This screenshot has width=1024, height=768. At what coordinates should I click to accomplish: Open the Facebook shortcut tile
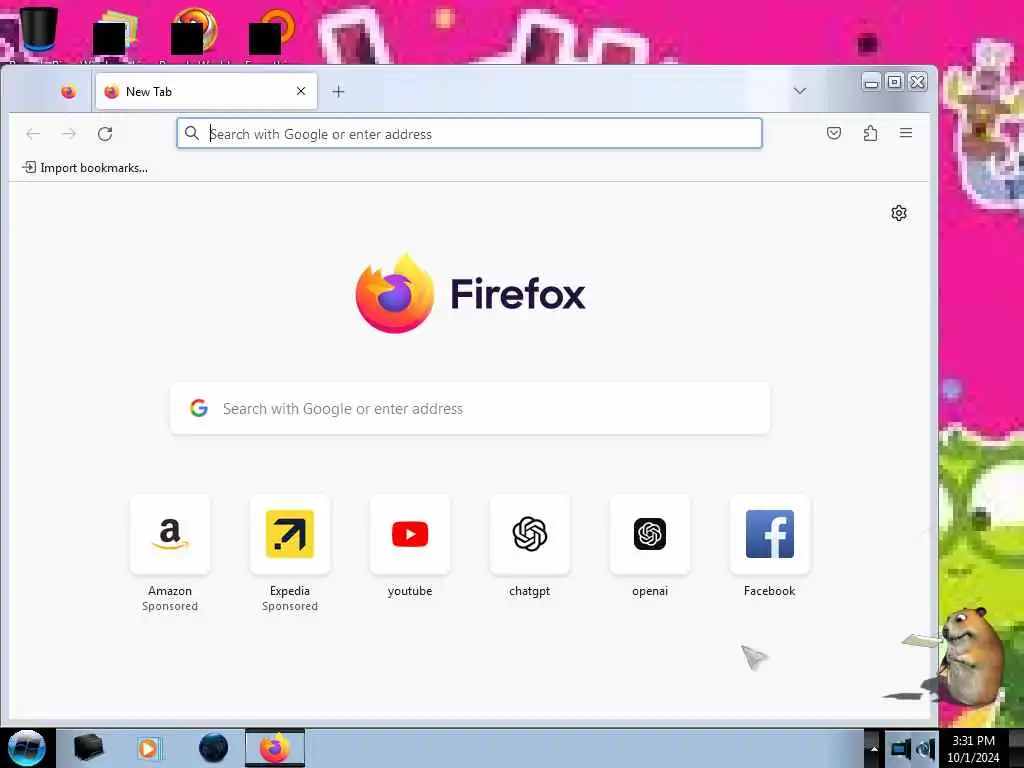770,534
